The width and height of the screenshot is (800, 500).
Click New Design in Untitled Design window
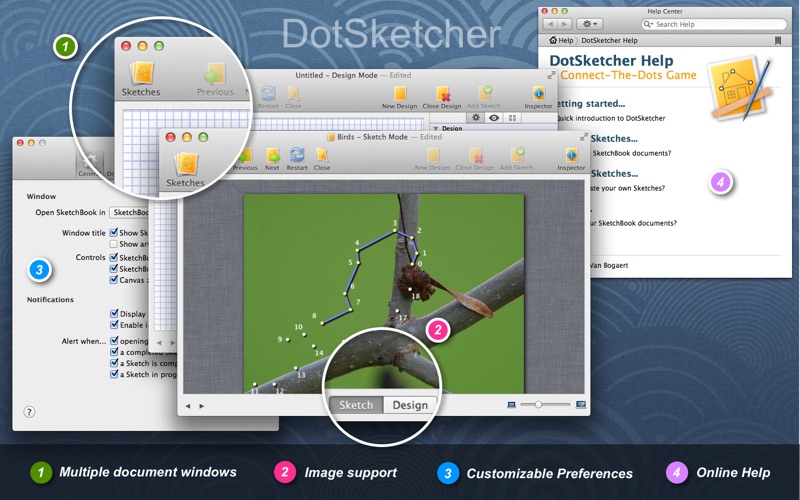[x=399, y=97]
